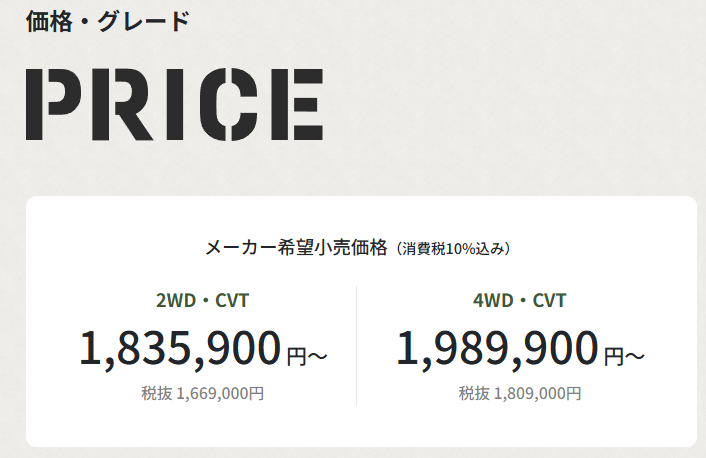
Task: Click the large PRICE heading
Action: pyautogui.click(x=174, y=104)
